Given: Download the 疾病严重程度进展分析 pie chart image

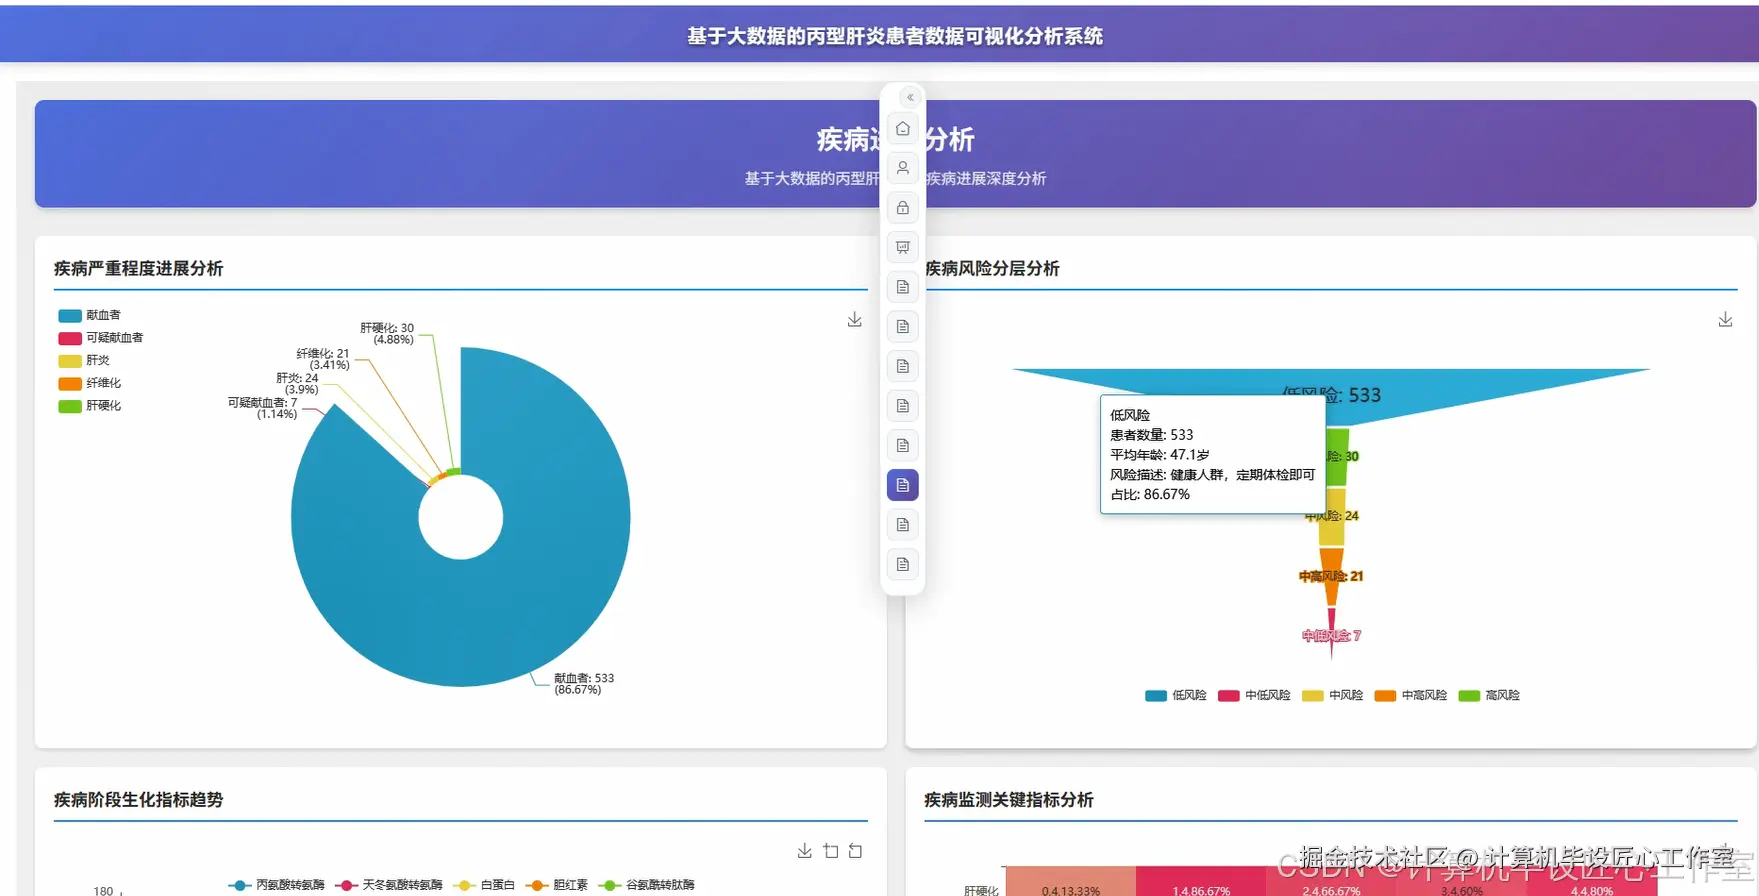Looking at the screenshot, I should coord(855,319).
